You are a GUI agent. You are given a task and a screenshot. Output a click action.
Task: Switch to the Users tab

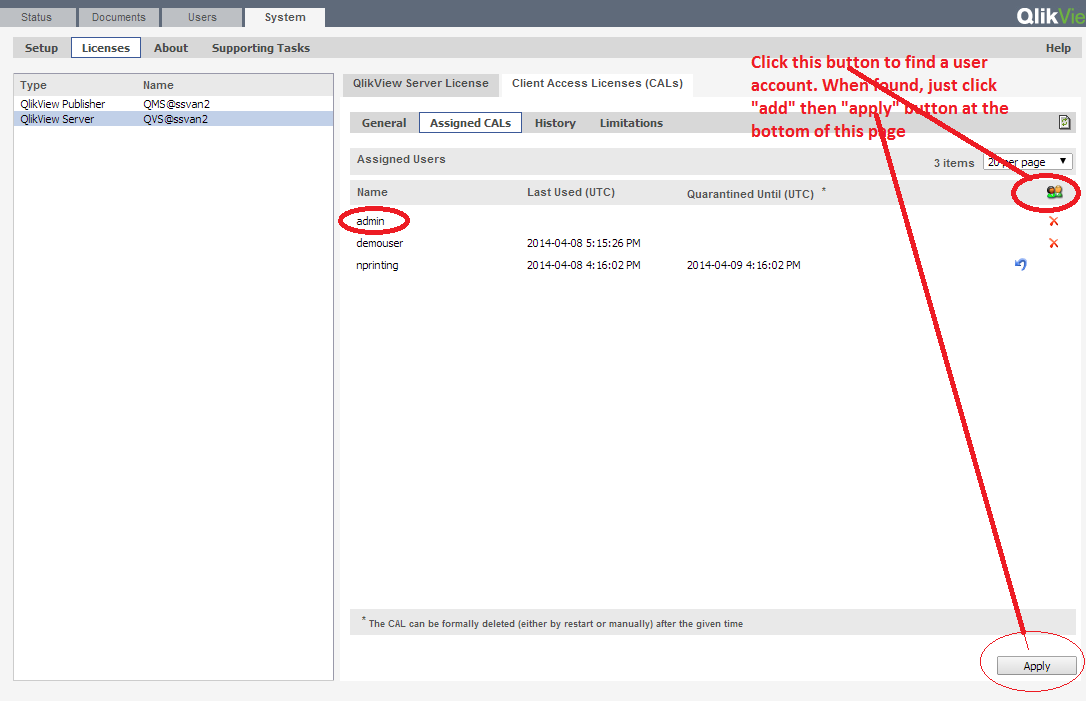coord(202,17)
